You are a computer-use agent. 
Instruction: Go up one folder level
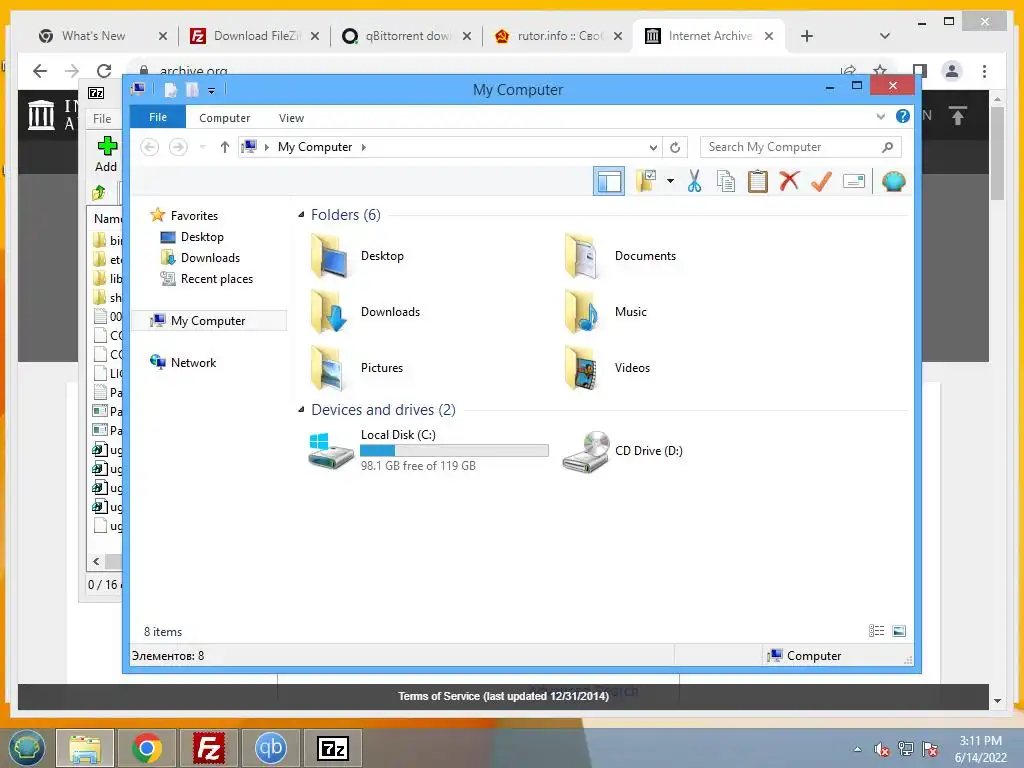(x=225, y=147)
